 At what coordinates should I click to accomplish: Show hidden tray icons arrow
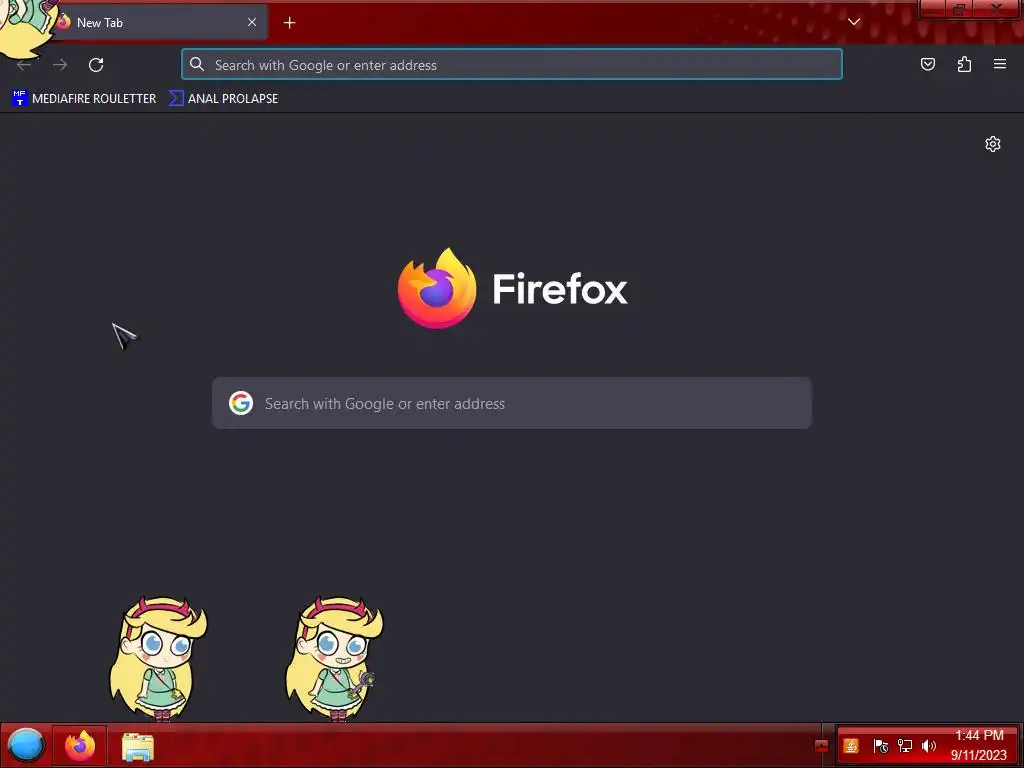point(822,746)
